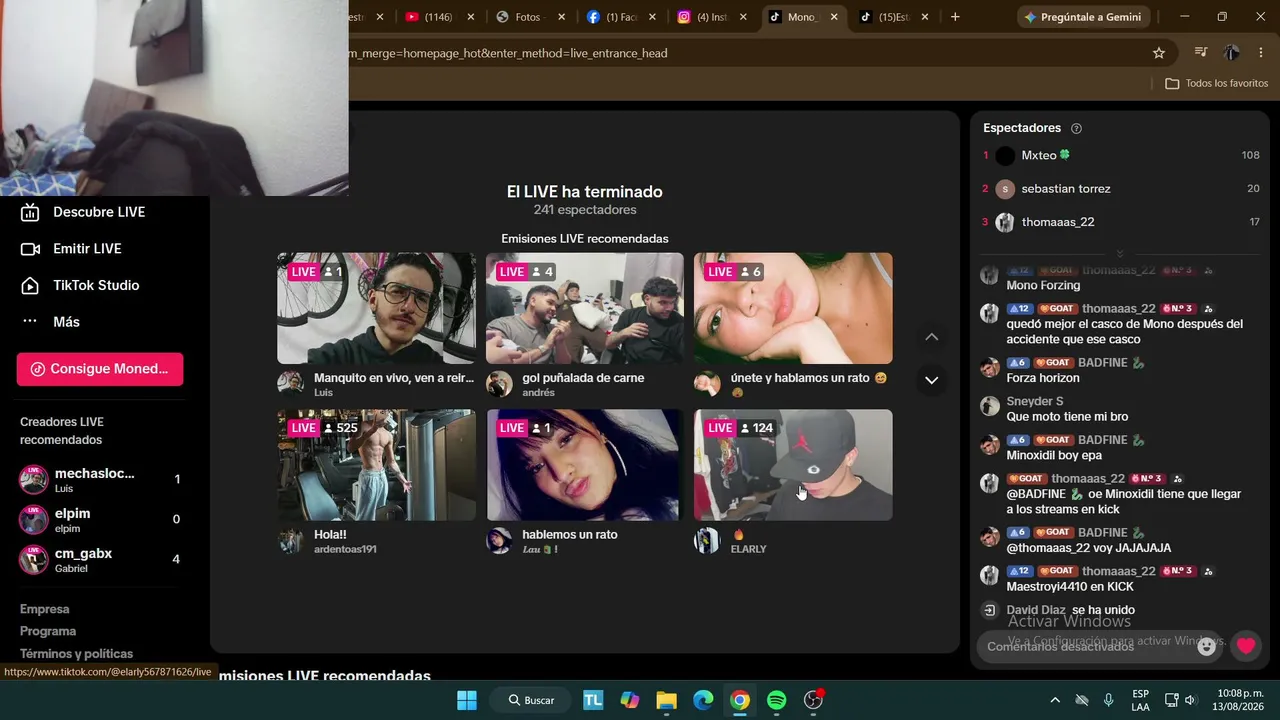1280x720 pixels.
Task: Click 'Que moto tiene mi bro' chat message
Action: [x=1067, y=417]
